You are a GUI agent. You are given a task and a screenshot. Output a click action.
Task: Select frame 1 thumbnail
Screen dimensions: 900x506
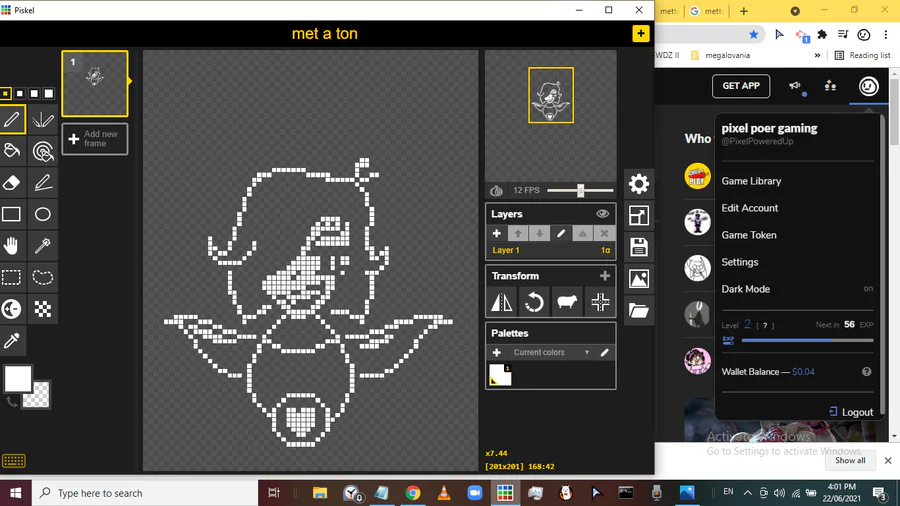tap(95, 84)
